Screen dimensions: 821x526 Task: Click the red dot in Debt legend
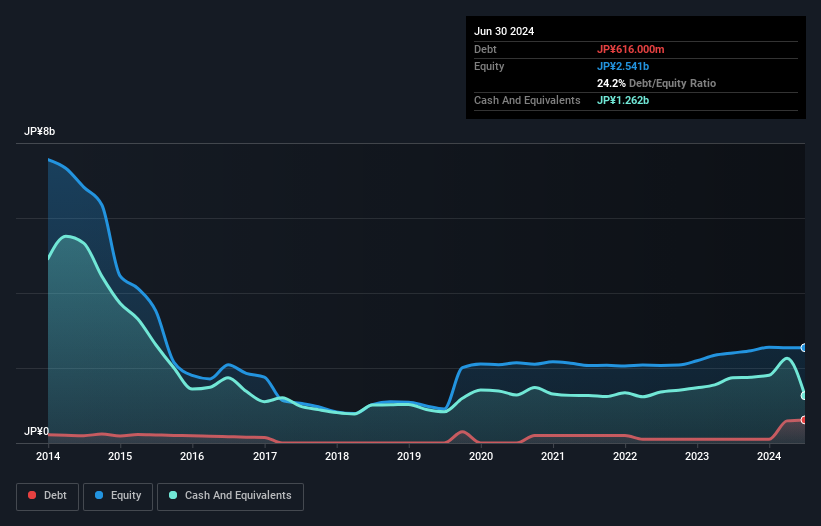[x=32, y=495]
